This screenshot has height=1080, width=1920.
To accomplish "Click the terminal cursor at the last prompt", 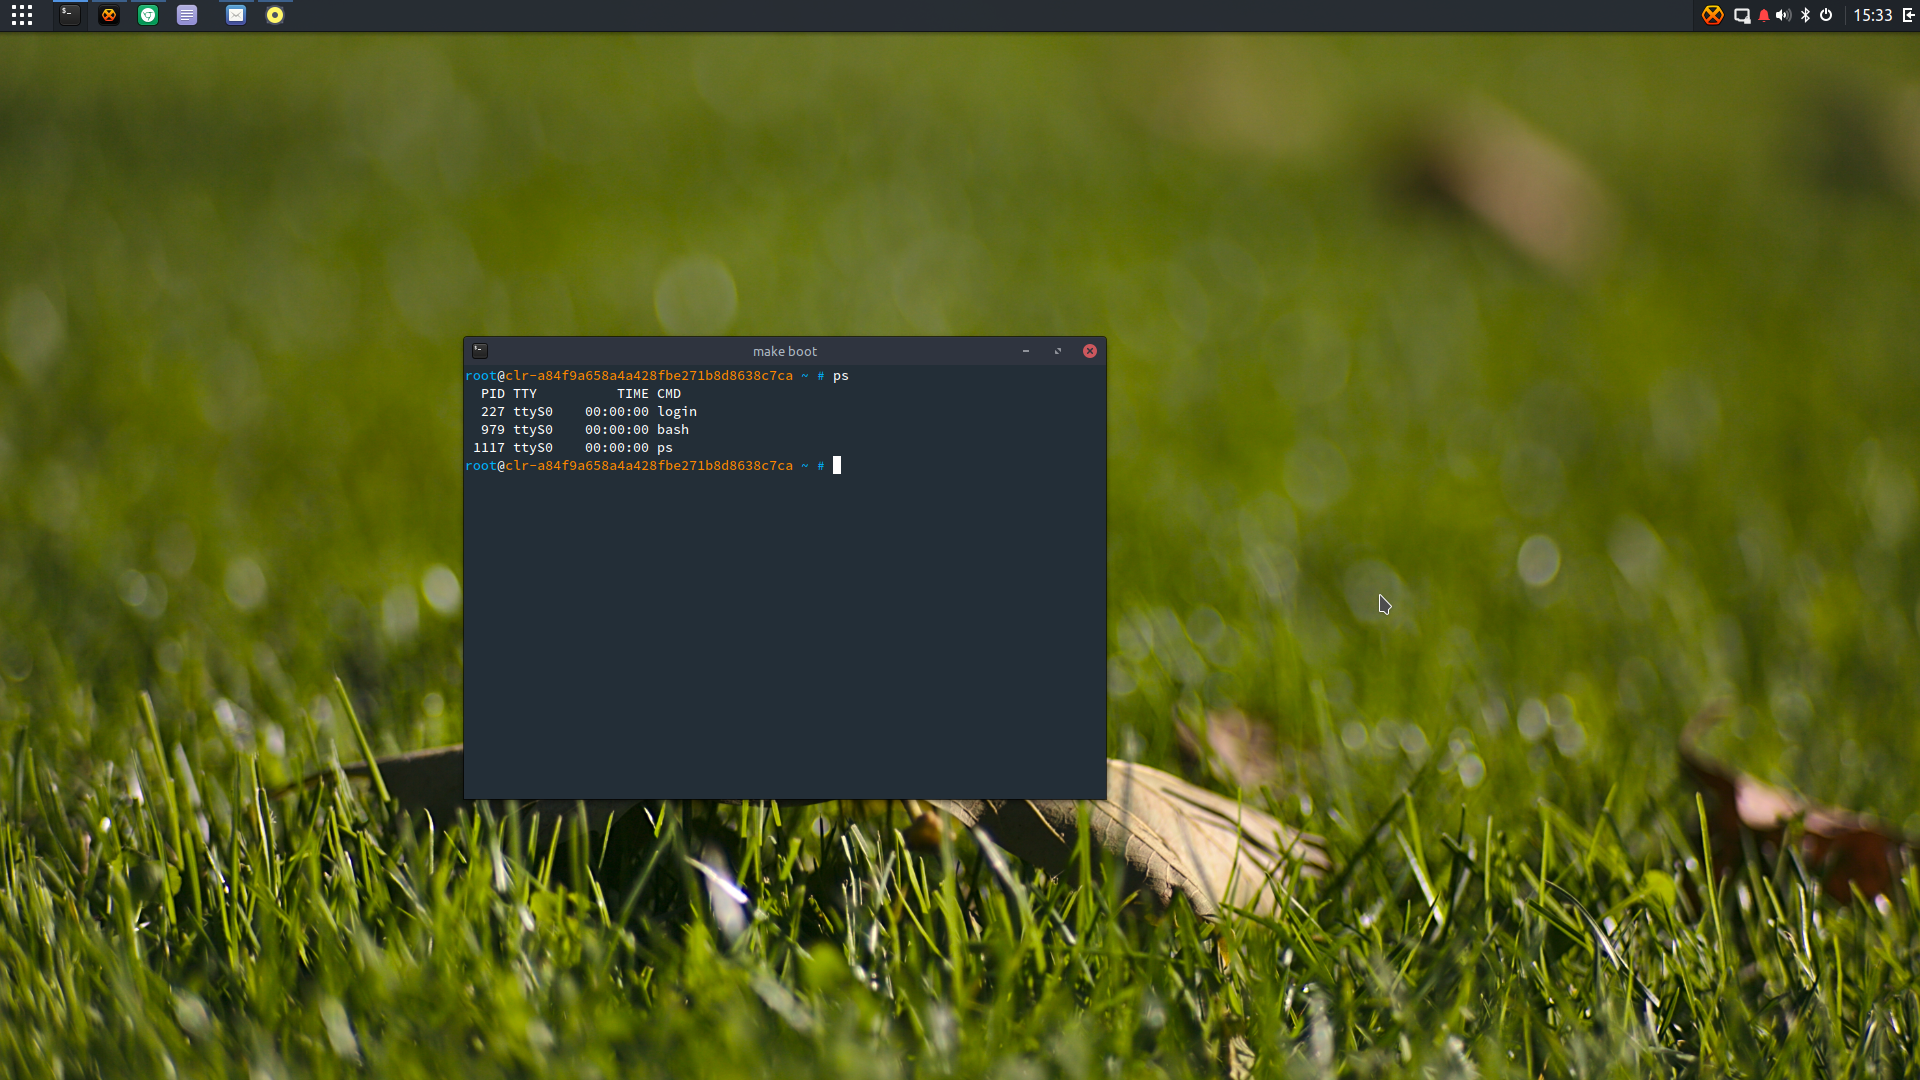I will pyautogui.click(x=837, y=465).
